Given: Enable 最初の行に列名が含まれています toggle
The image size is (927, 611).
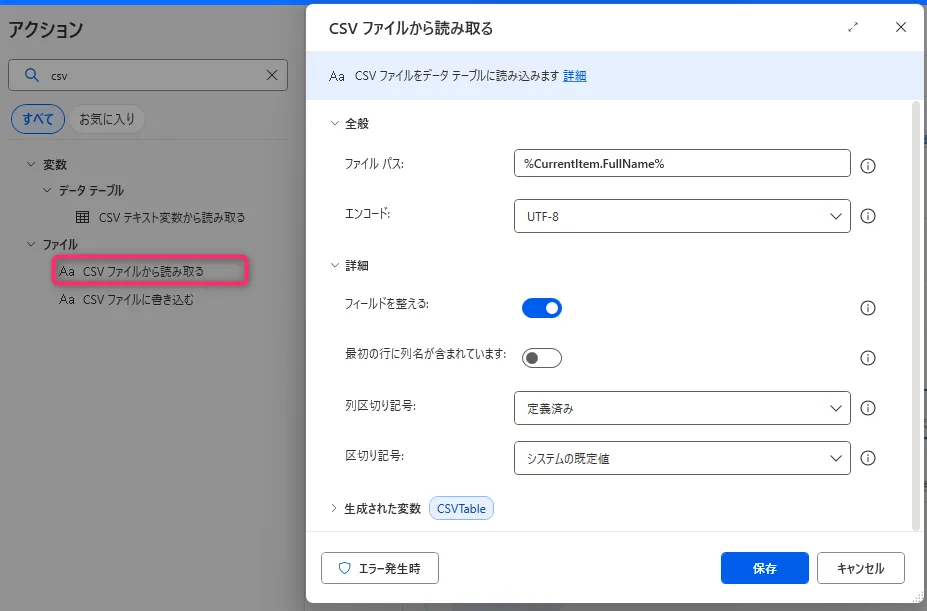Looking at the screenshot, I should pos(542,358).
